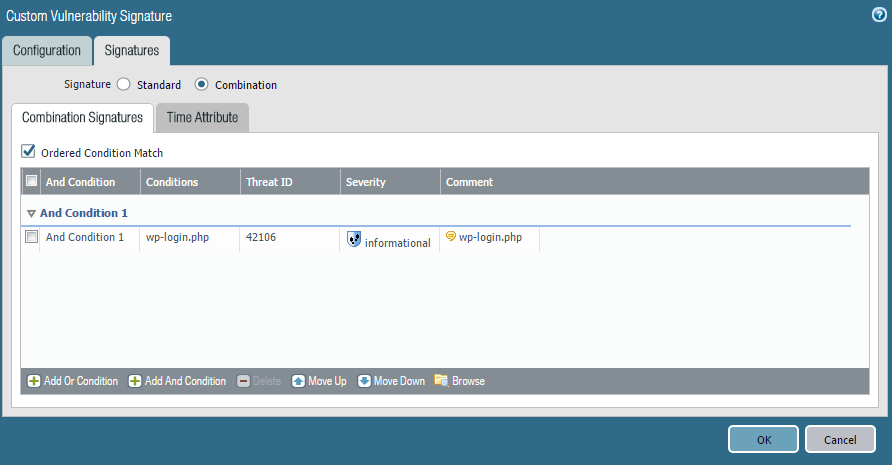Open the Signatures tab

coord(132,51)
